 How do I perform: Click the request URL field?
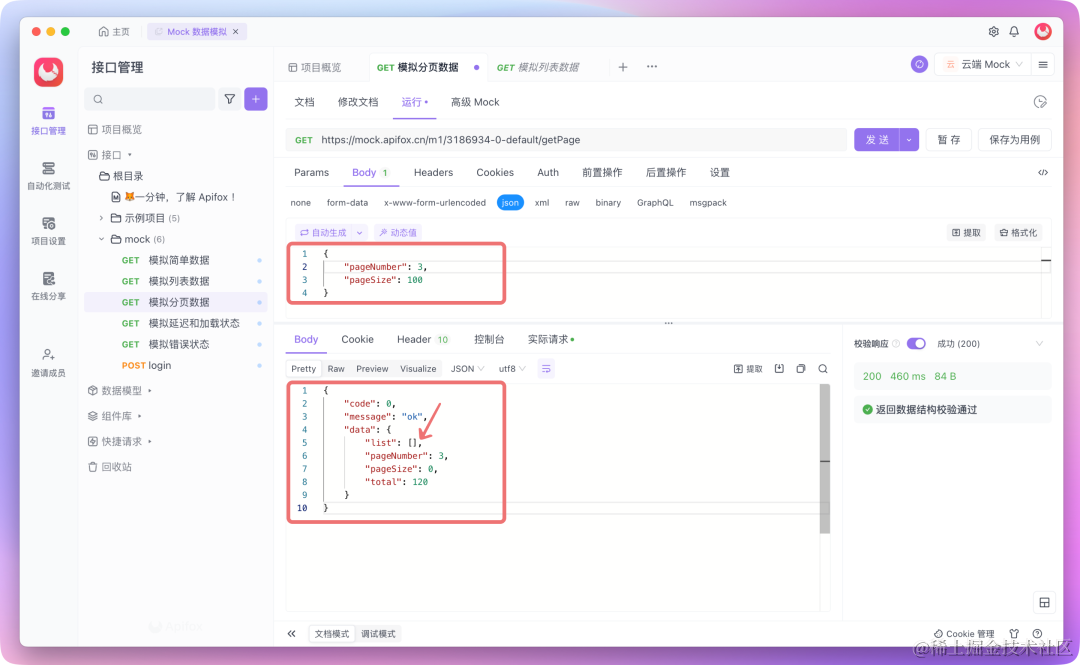coord(567,140)
